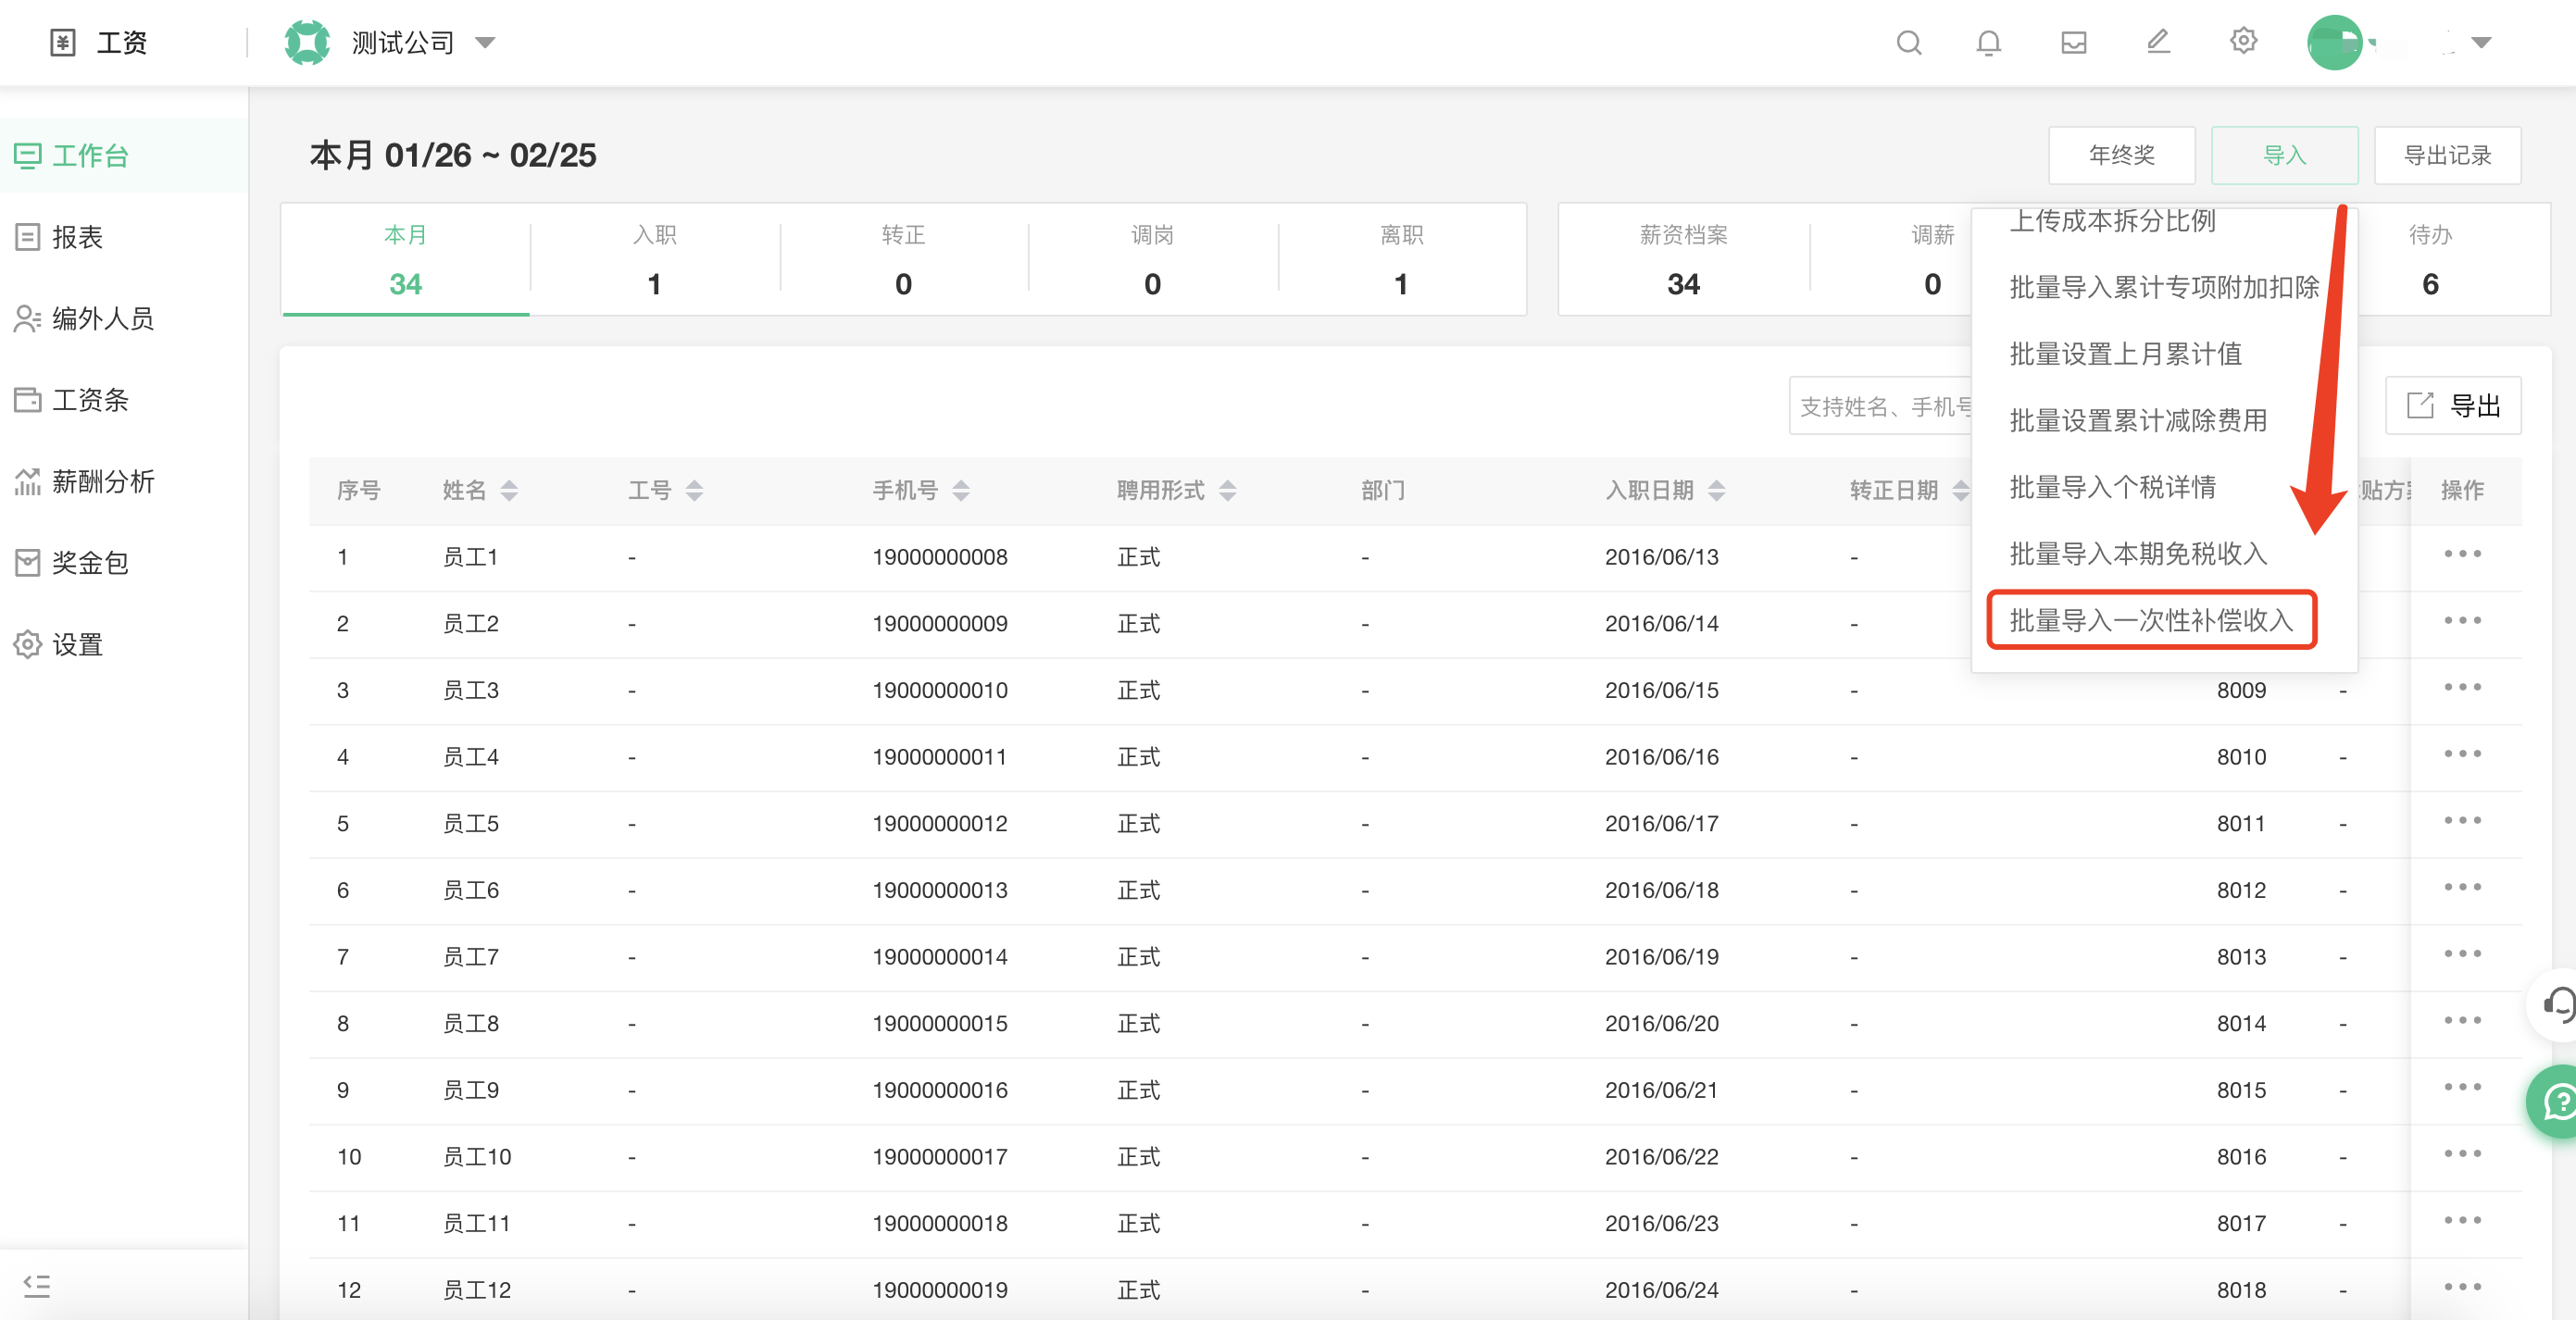Open the more actions dots for 员工8
The image size is (2576, 1320).
(2463, 1021)
